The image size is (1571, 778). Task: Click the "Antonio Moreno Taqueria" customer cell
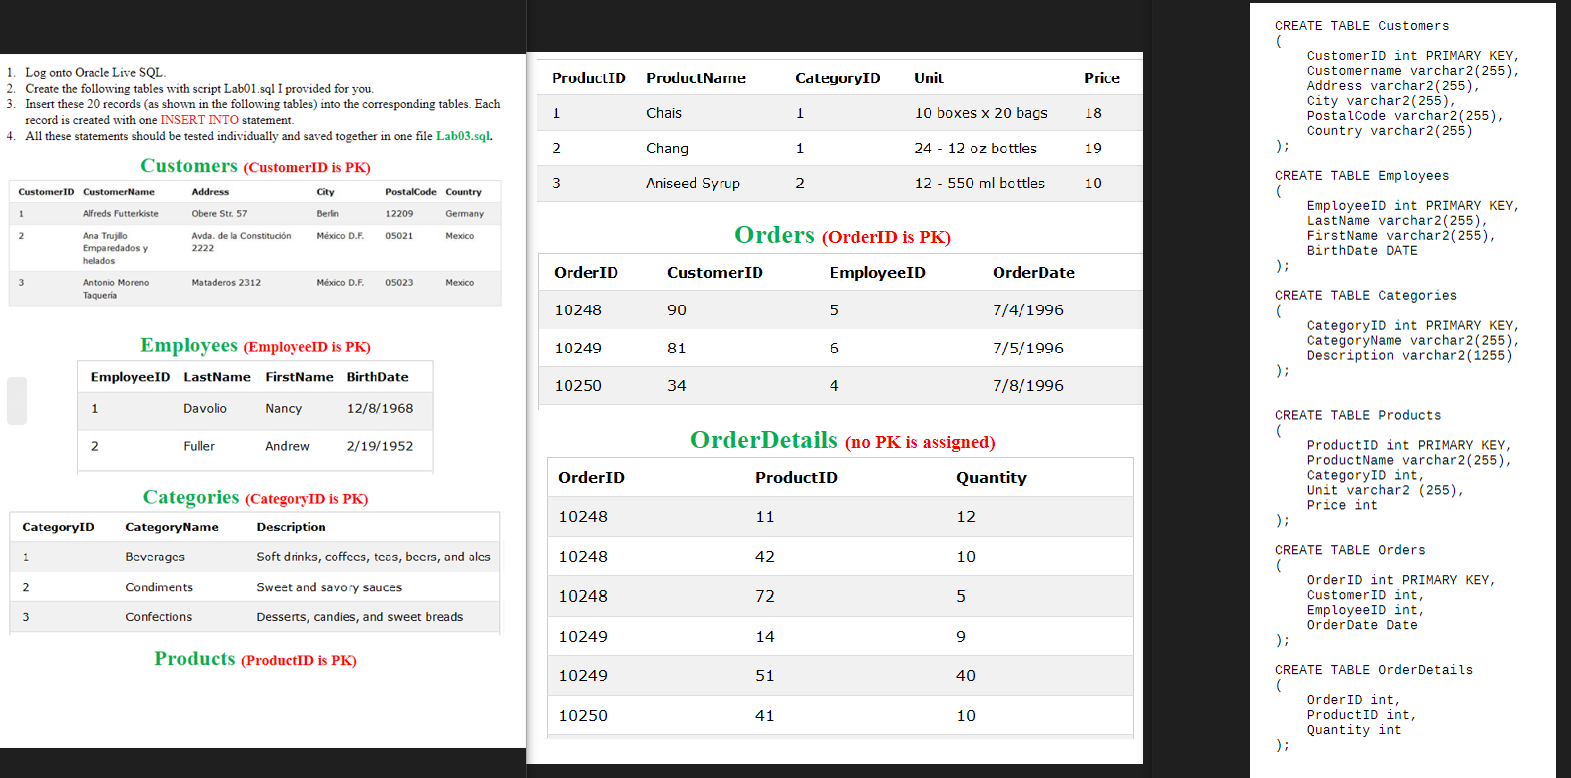[x=116, y=289]
